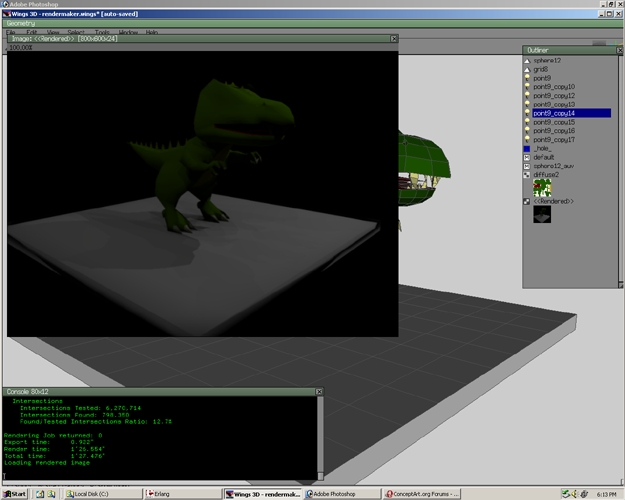
Task: Select point9_copy12 in the Outliner
Action: coord(554,96)
